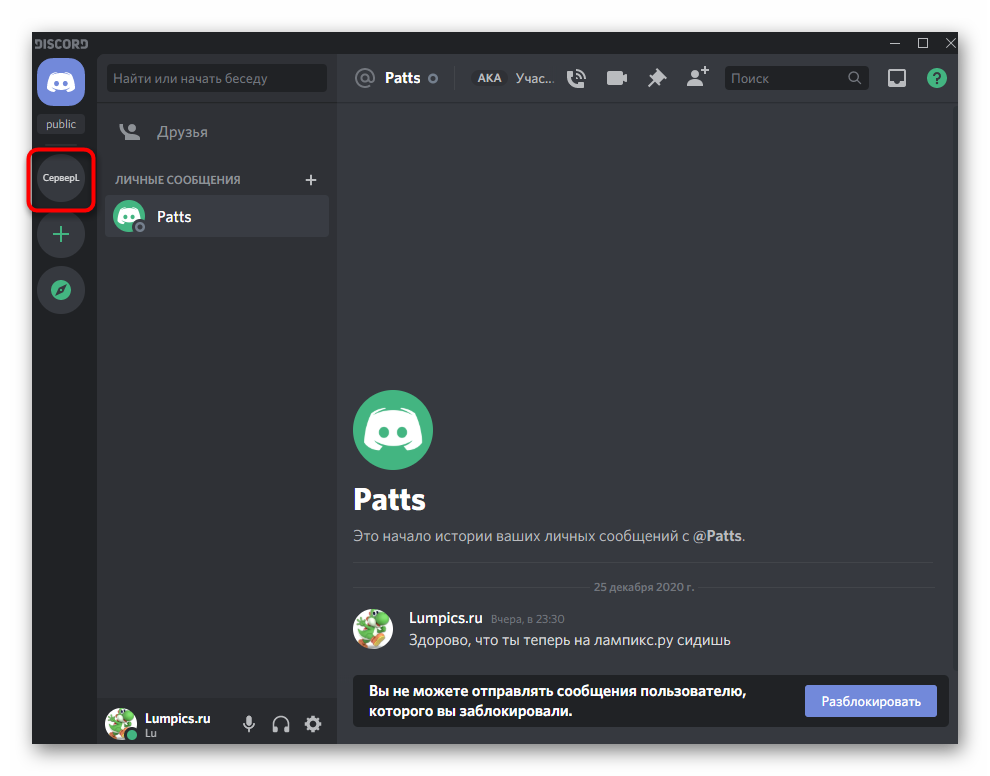The height and width of the screenshot is (776, 990).
Task: Click the Найти или начать беседу field
Action: (217, 78)
